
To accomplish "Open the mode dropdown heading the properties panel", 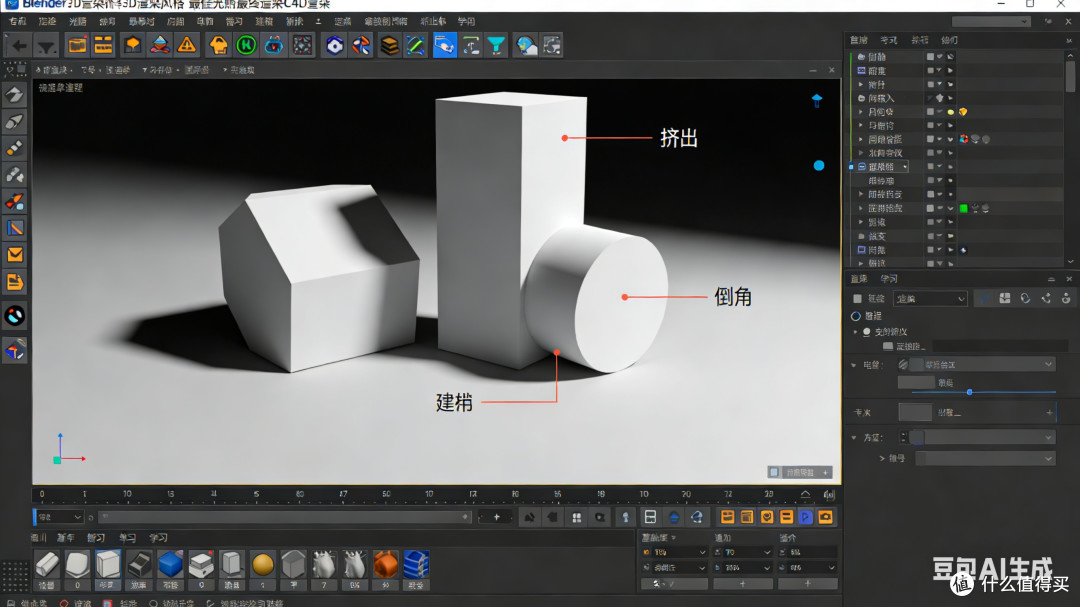I will click(x=931, y=298).
